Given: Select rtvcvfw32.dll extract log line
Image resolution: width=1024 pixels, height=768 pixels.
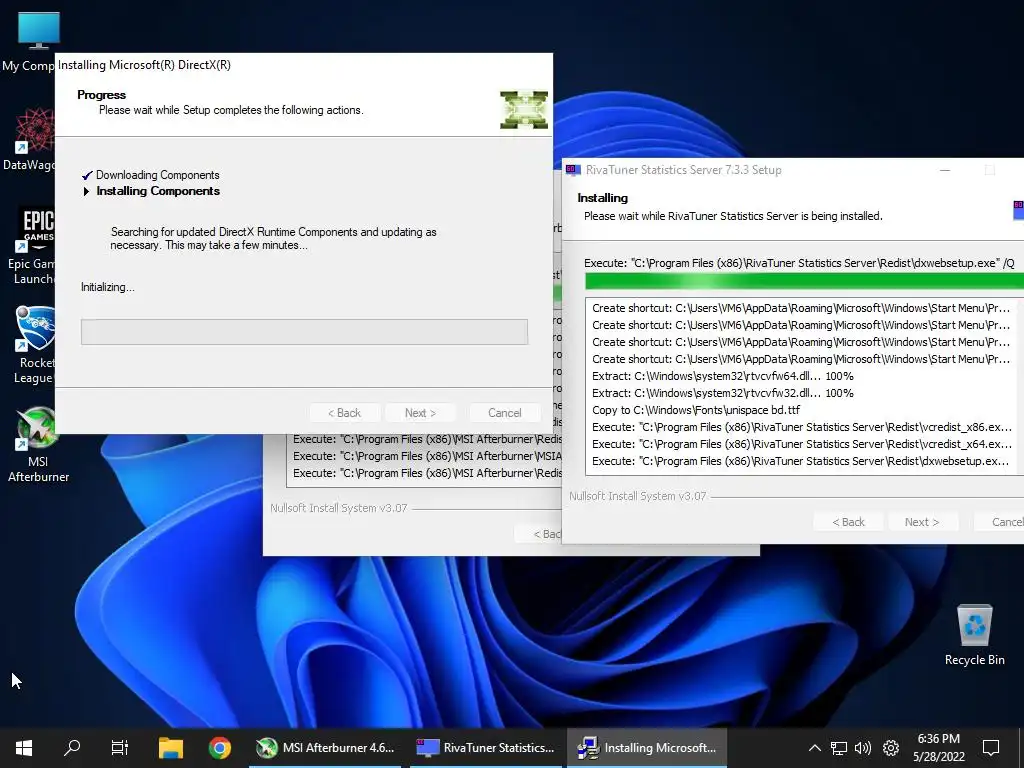Looking at the screenshot, I should [x=723, y=393].
